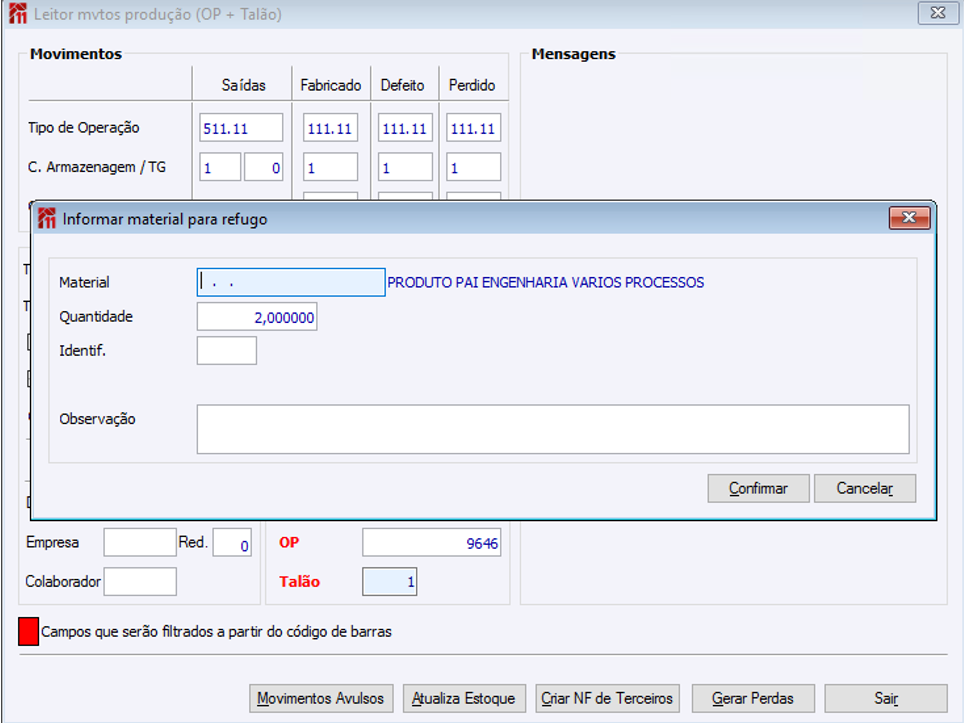Click the Saídas C. Armazenagem field with 1
The height and width of the screenshot is (723, 964).
220,167
